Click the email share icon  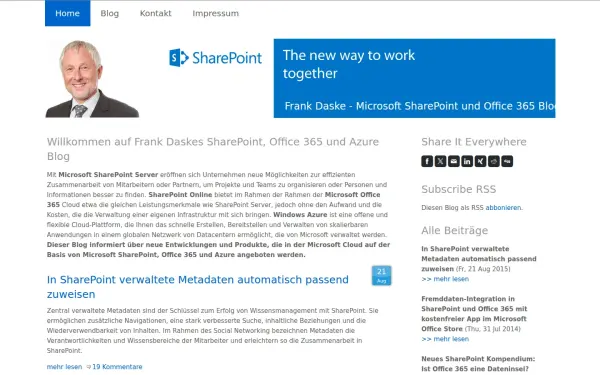coord(454,161)
